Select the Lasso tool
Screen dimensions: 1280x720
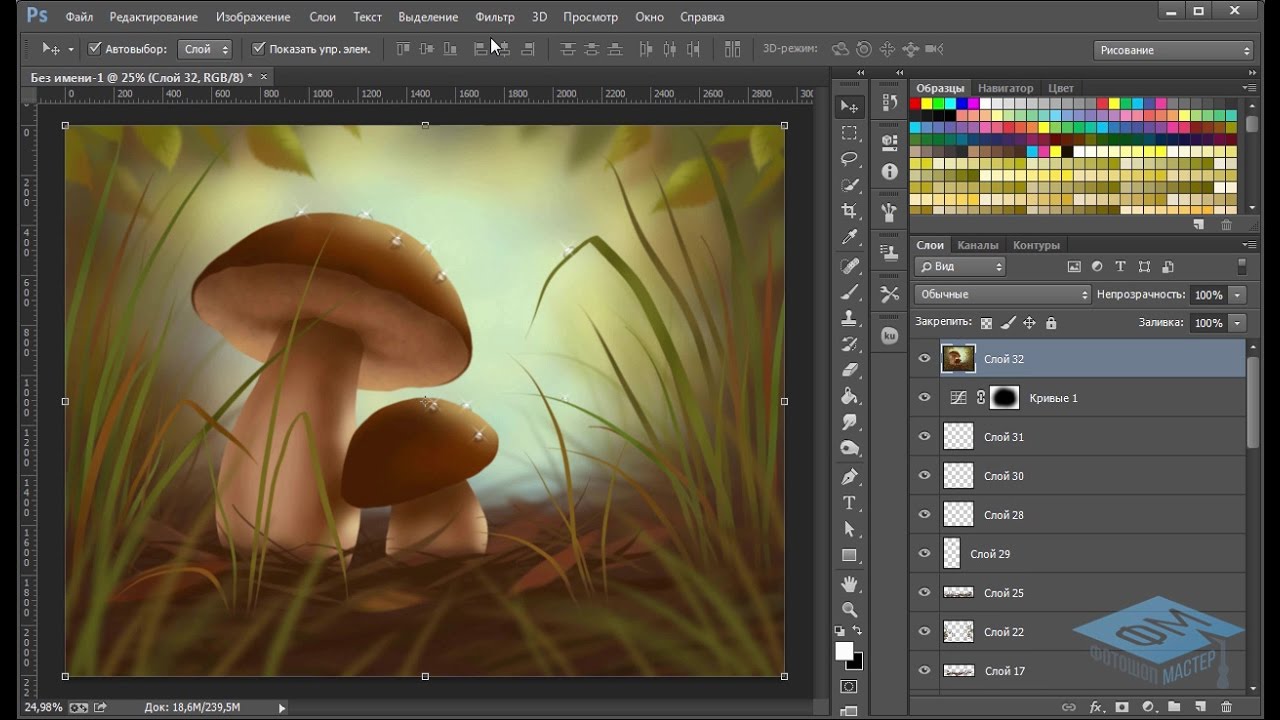(849, 159)
